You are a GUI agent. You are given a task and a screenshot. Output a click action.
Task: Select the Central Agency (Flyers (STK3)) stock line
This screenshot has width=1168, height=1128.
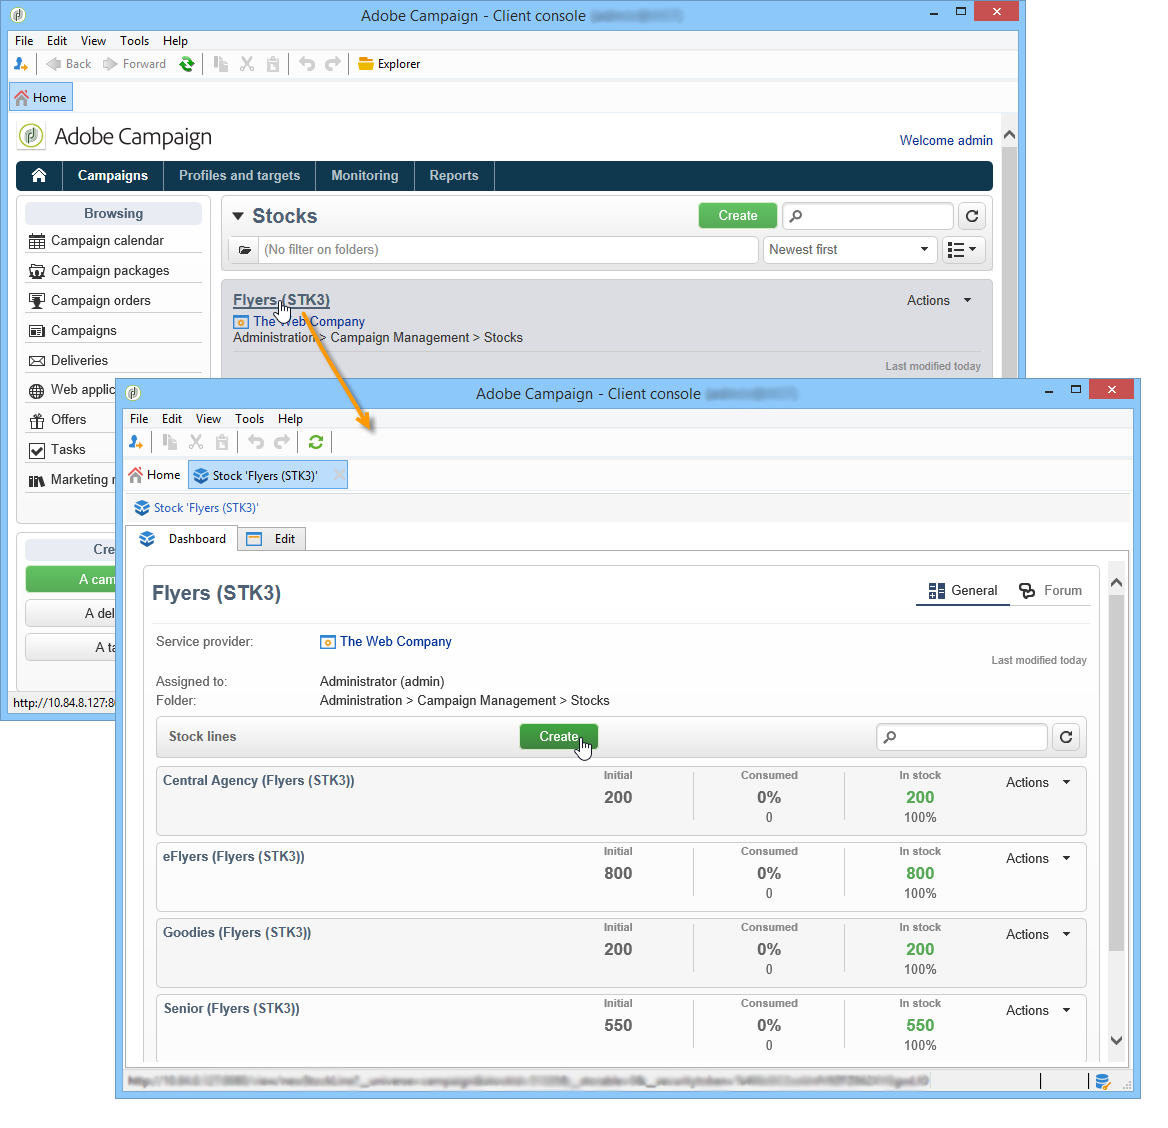pos(258,780)
